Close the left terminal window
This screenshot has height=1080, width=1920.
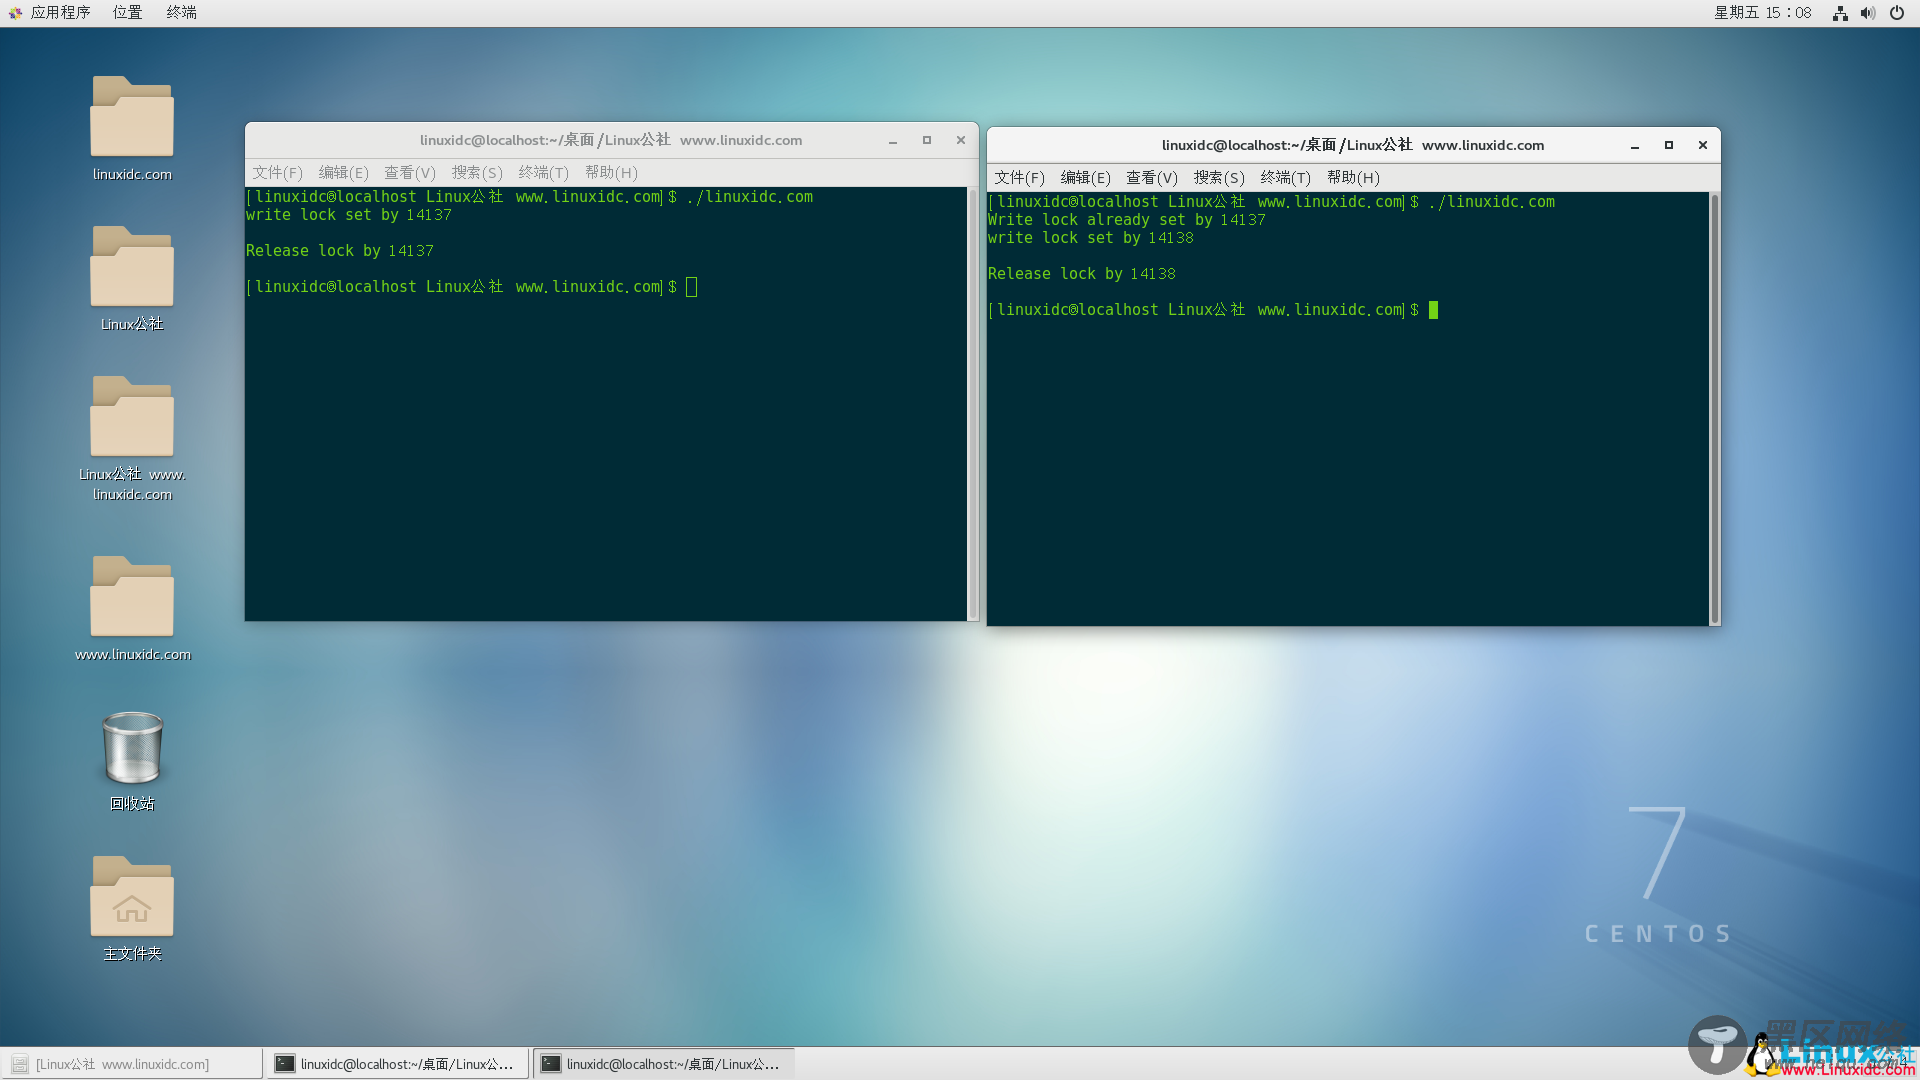point(961,141)
